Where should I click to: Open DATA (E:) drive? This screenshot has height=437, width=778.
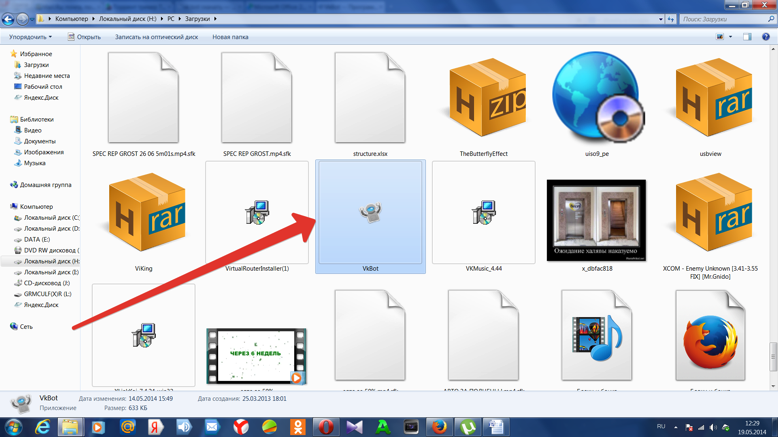37,239
